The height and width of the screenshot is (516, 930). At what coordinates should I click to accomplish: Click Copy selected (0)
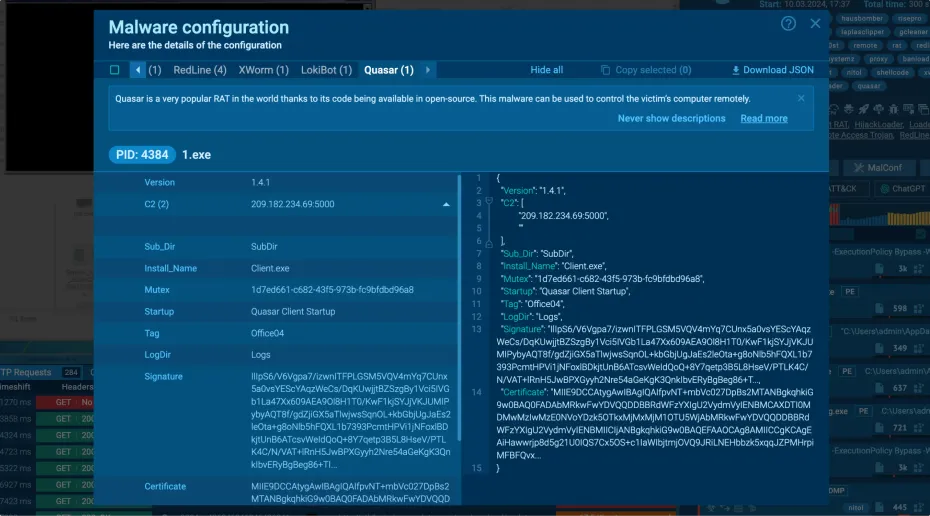click(646, 70)
